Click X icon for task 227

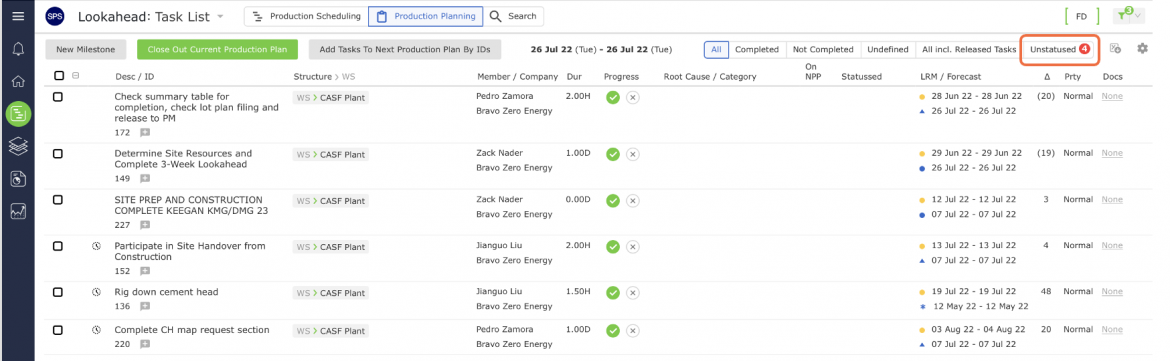coord(632,201)
